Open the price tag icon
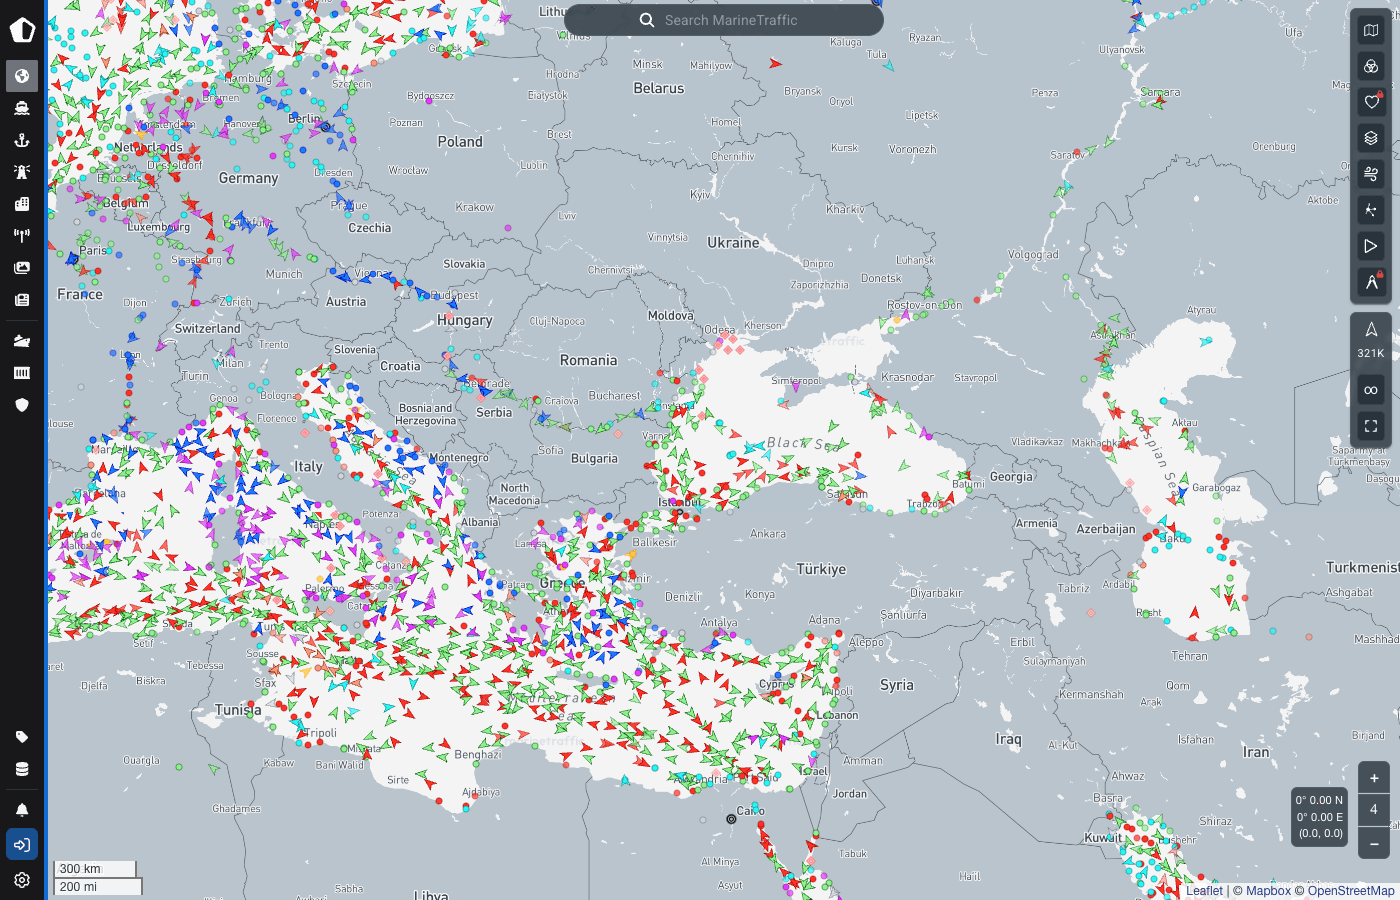1400x900 pixels. click(x=22, y=737)
